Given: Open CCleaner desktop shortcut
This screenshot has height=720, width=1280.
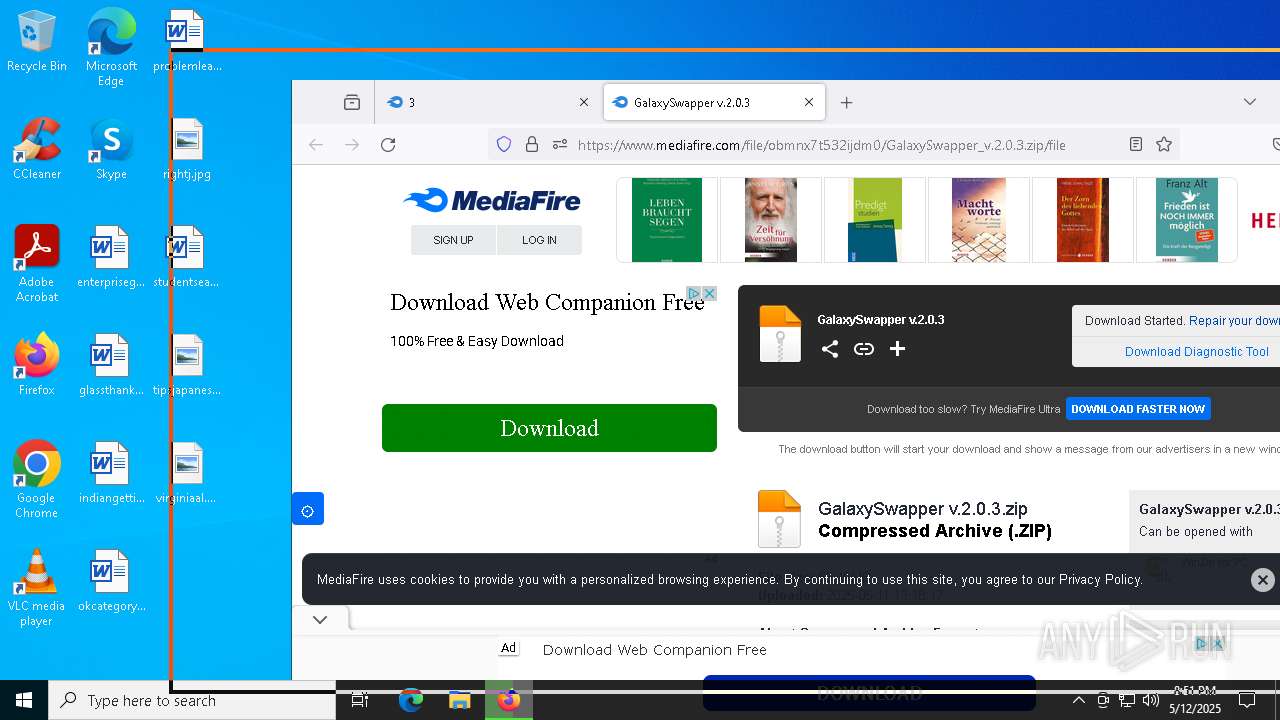Looking at the screenshot, I should (x=37, y=150).
